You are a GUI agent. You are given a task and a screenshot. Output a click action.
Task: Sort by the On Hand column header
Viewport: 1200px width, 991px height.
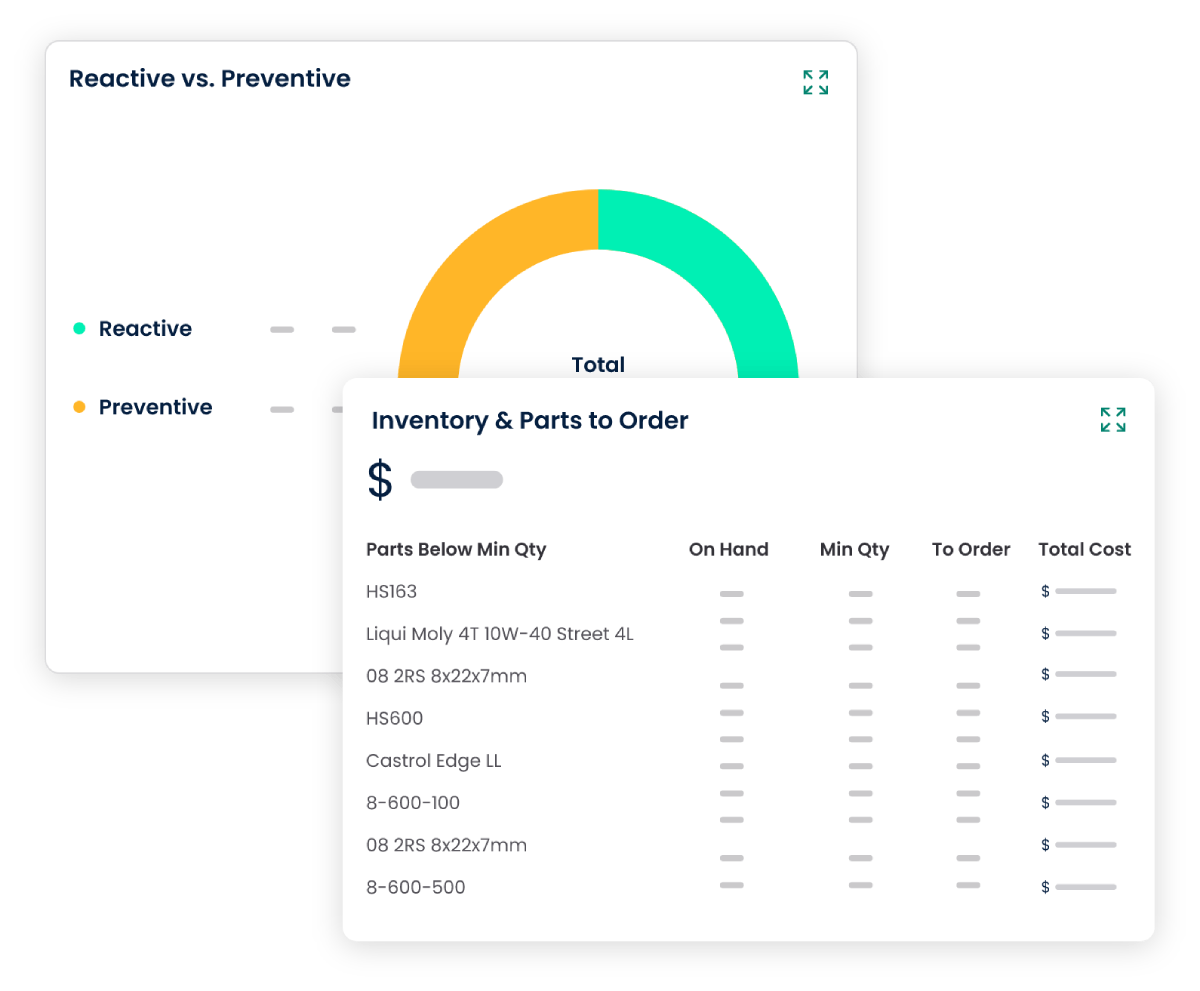coord(728,549)
